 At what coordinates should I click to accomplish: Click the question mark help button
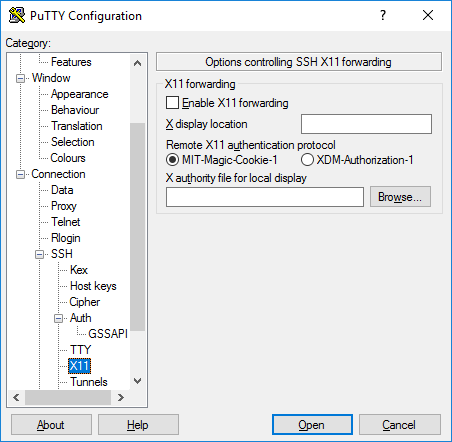[x=383, y=15]
